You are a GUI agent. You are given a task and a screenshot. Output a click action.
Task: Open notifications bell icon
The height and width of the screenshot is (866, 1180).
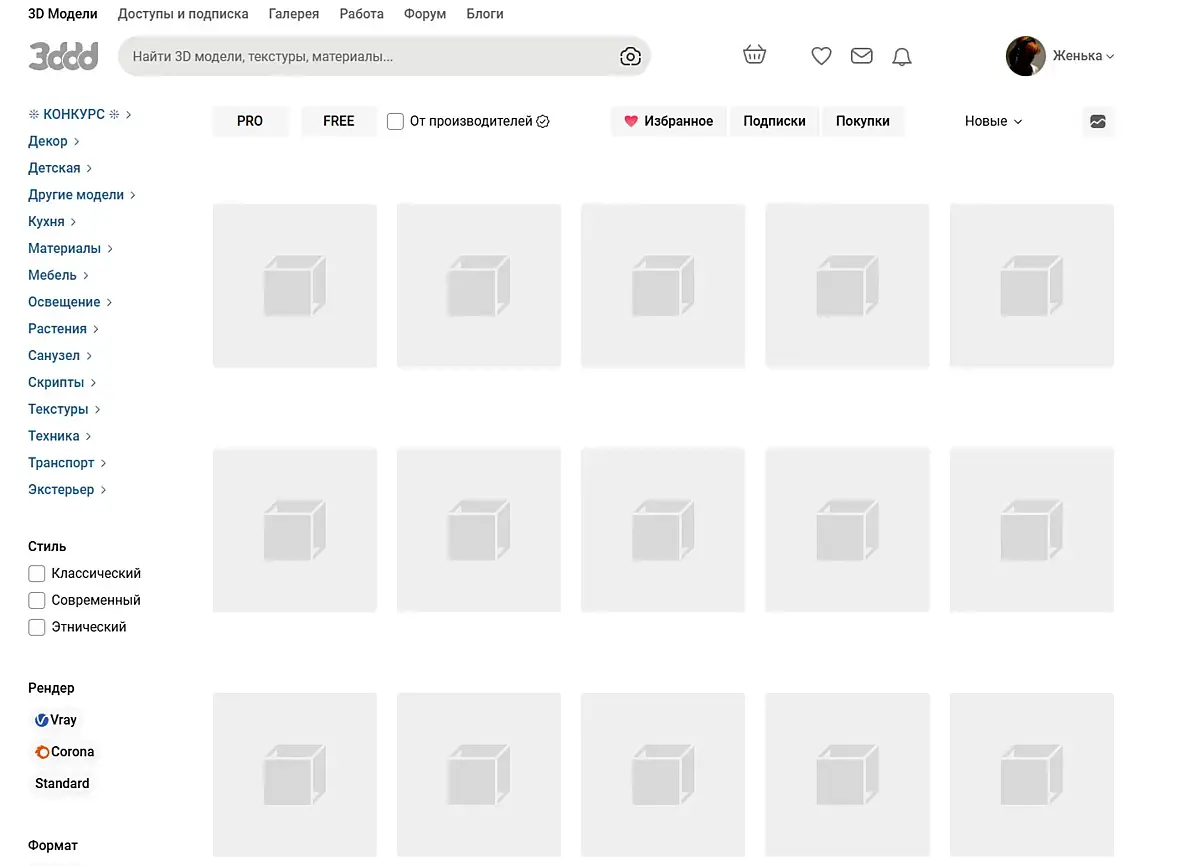[x=902, y=56]
